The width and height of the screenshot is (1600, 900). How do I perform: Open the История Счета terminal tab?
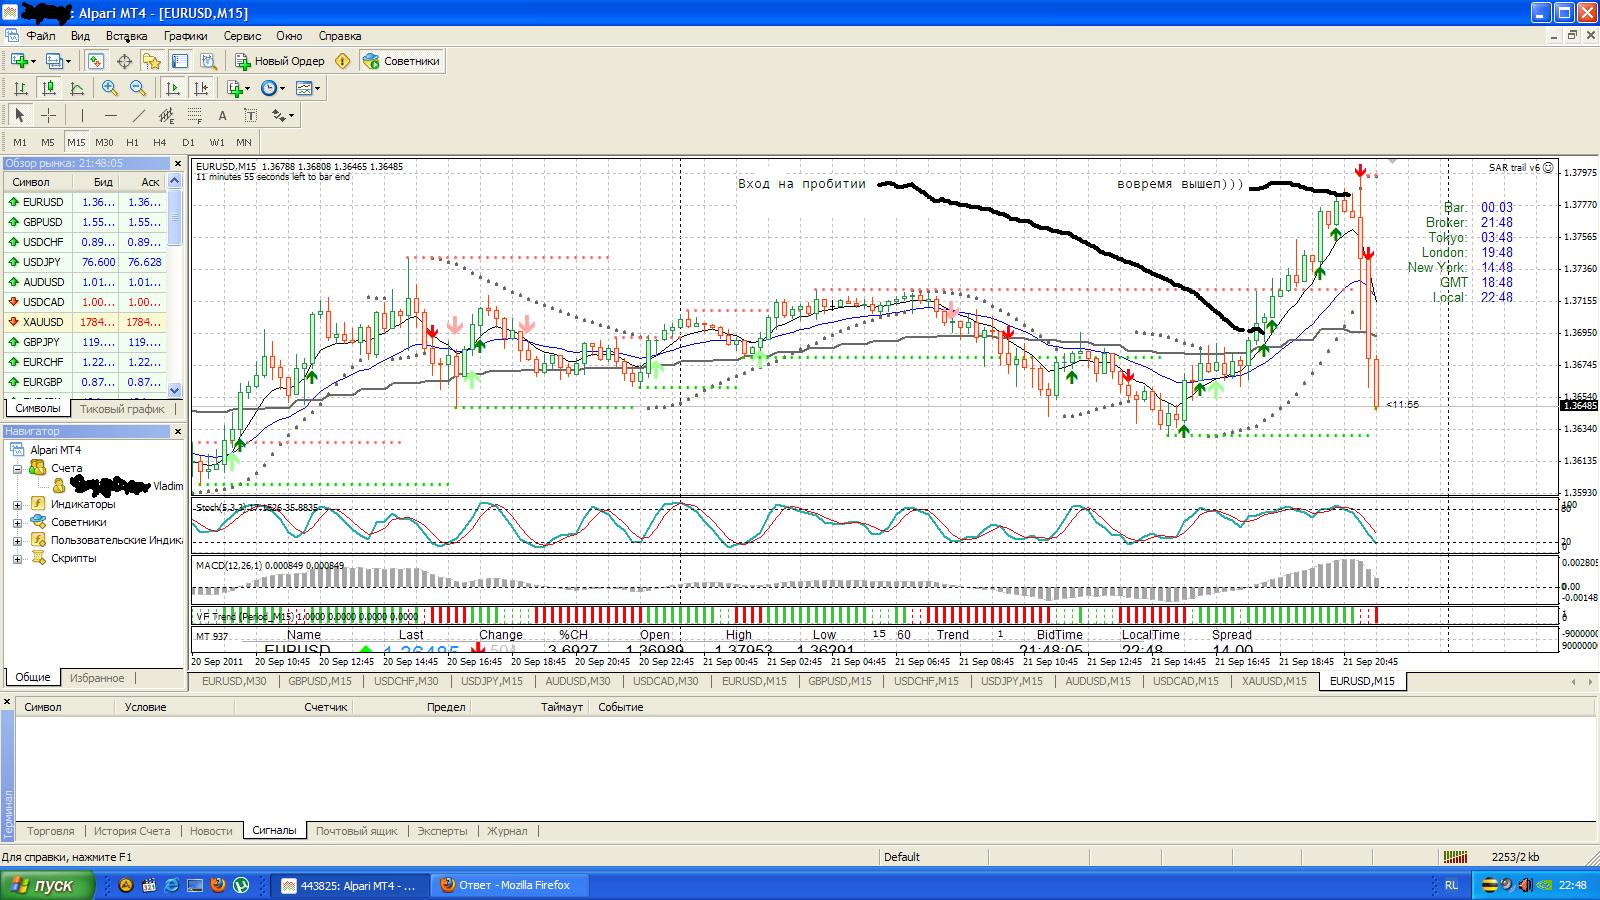pos(132,830)
